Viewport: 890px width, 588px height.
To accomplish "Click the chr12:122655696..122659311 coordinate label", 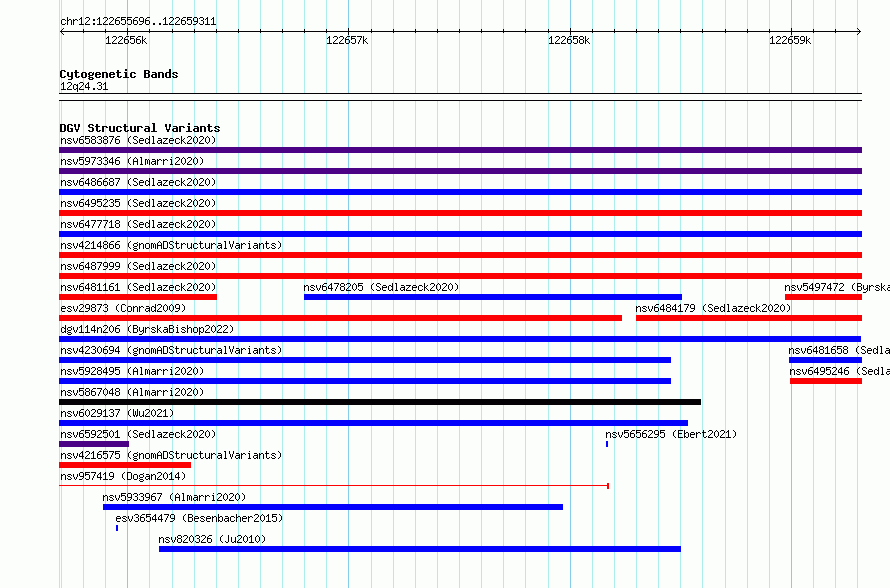I will pos(138,21).
